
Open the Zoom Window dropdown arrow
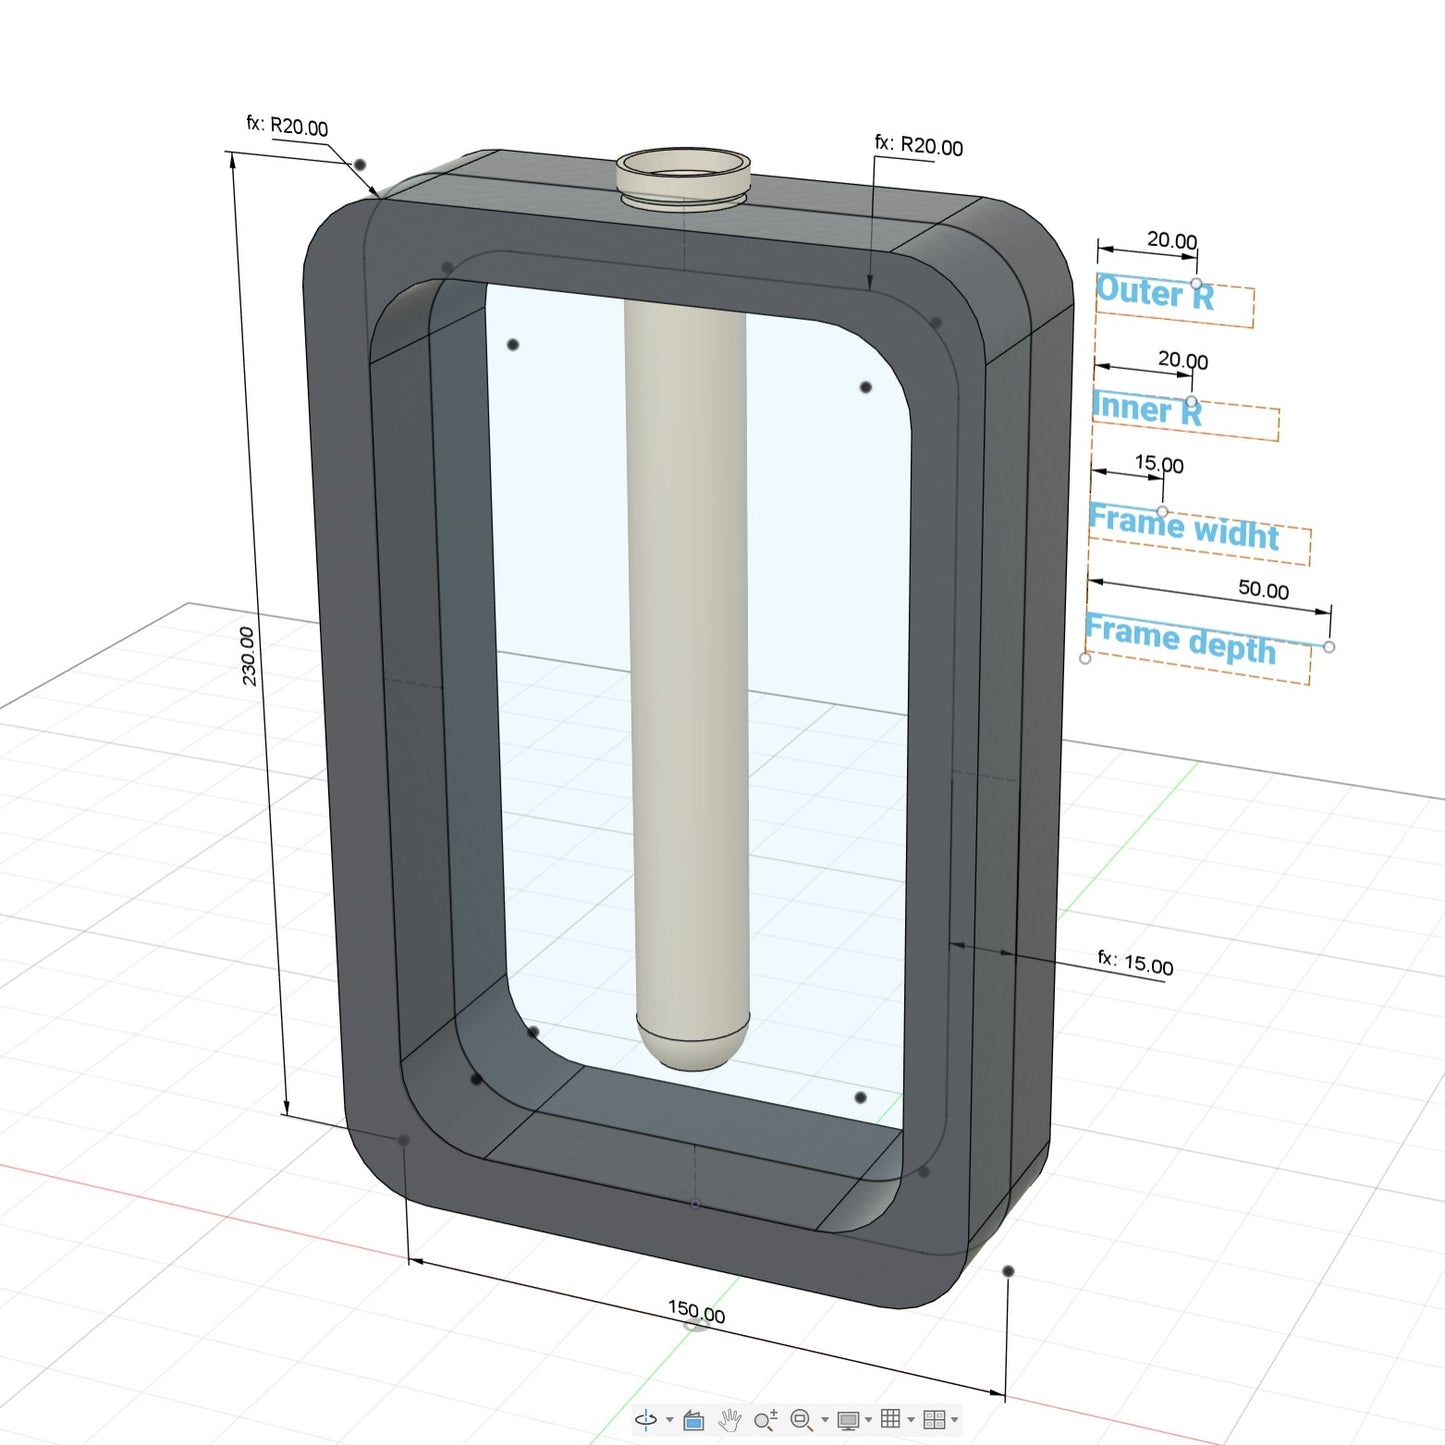(825, 1420)
